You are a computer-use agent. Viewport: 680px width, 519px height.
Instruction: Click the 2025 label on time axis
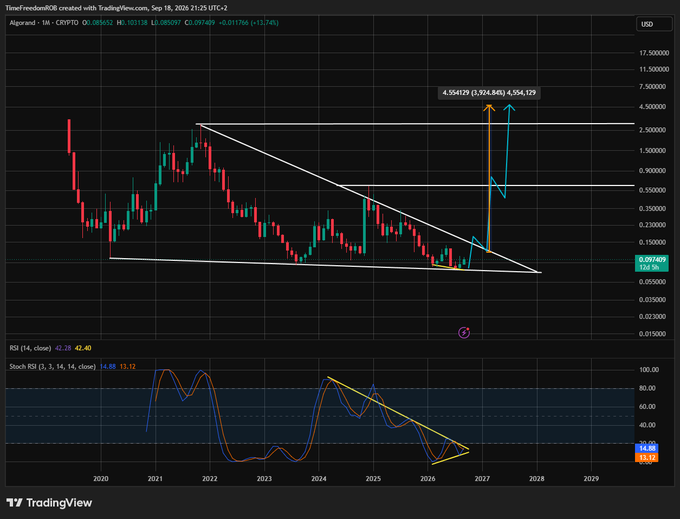(373, 479)
